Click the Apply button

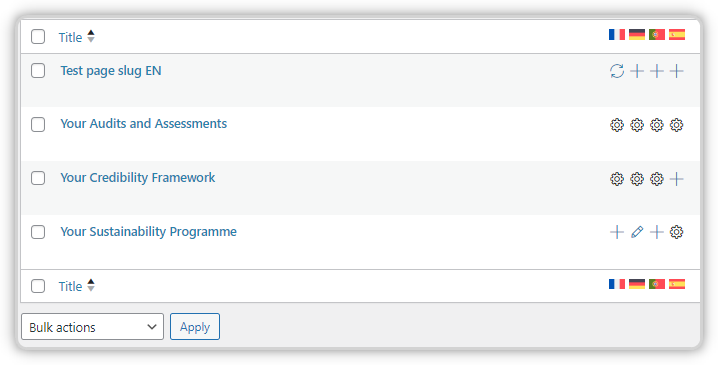195,327
